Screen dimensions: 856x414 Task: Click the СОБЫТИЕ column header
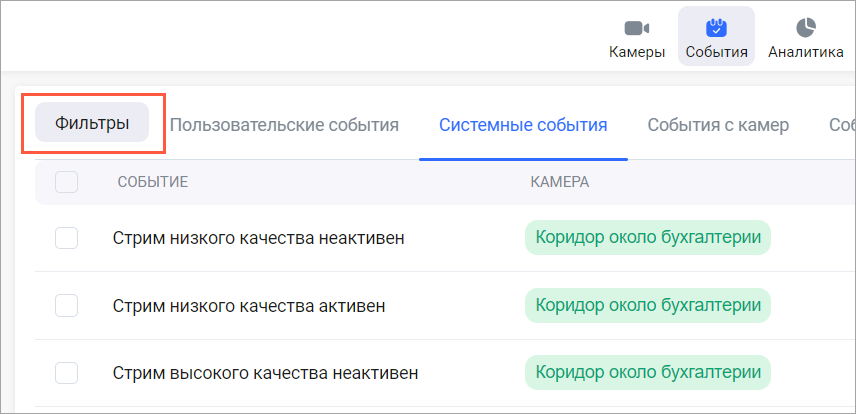click(153, 182)
